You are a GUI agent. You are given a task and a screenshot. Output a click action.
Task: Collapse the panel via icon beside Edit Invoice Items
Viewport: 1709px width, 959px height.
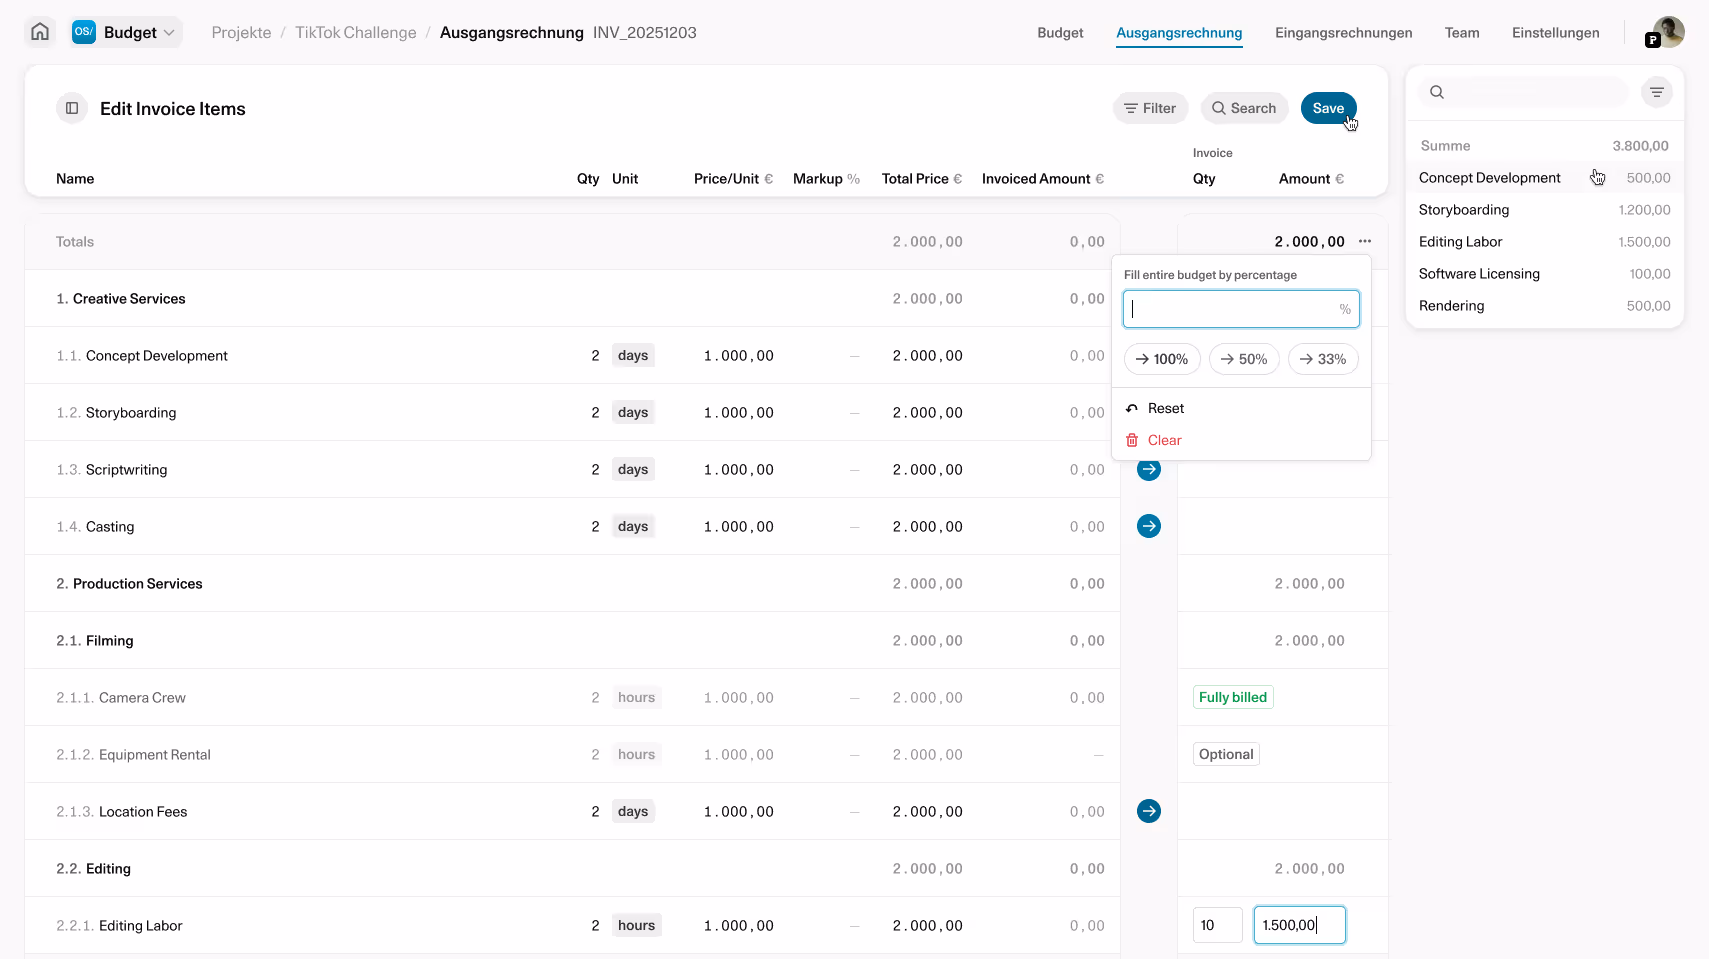pos(71,108)
